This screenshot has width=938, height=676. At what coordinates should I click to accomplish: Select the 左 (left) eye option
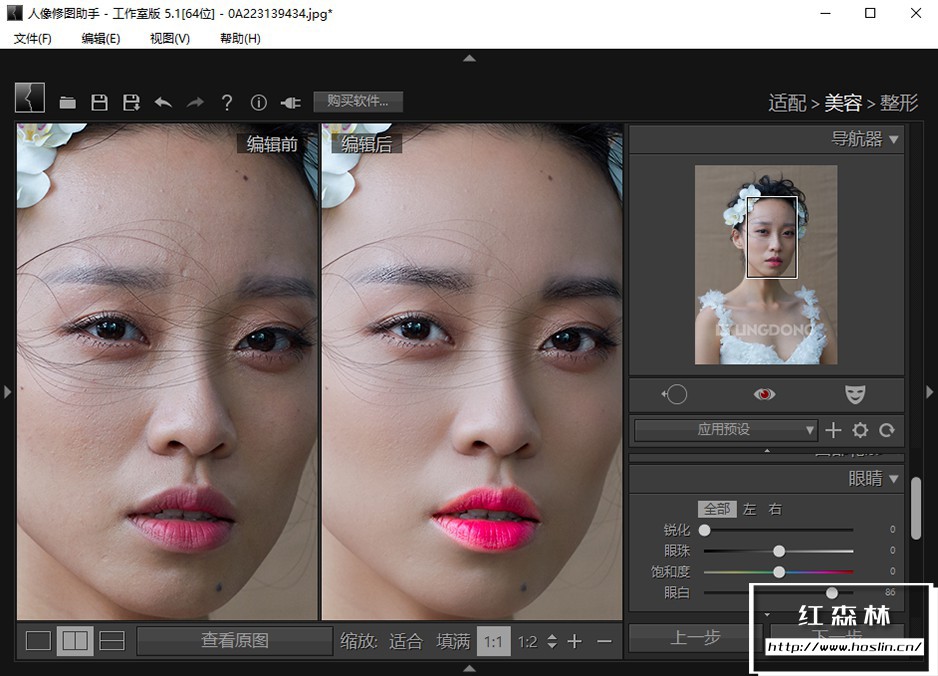[x=750, y=509]
